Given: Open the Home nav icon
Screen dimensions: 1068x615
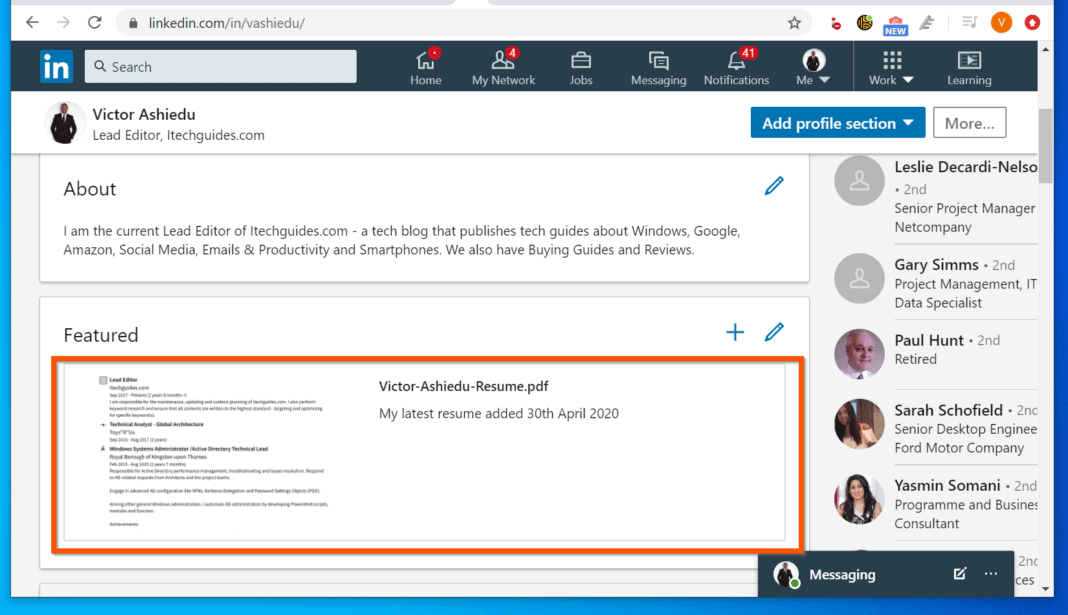Looking at the screenshot, I should click(x=426, y=67).
